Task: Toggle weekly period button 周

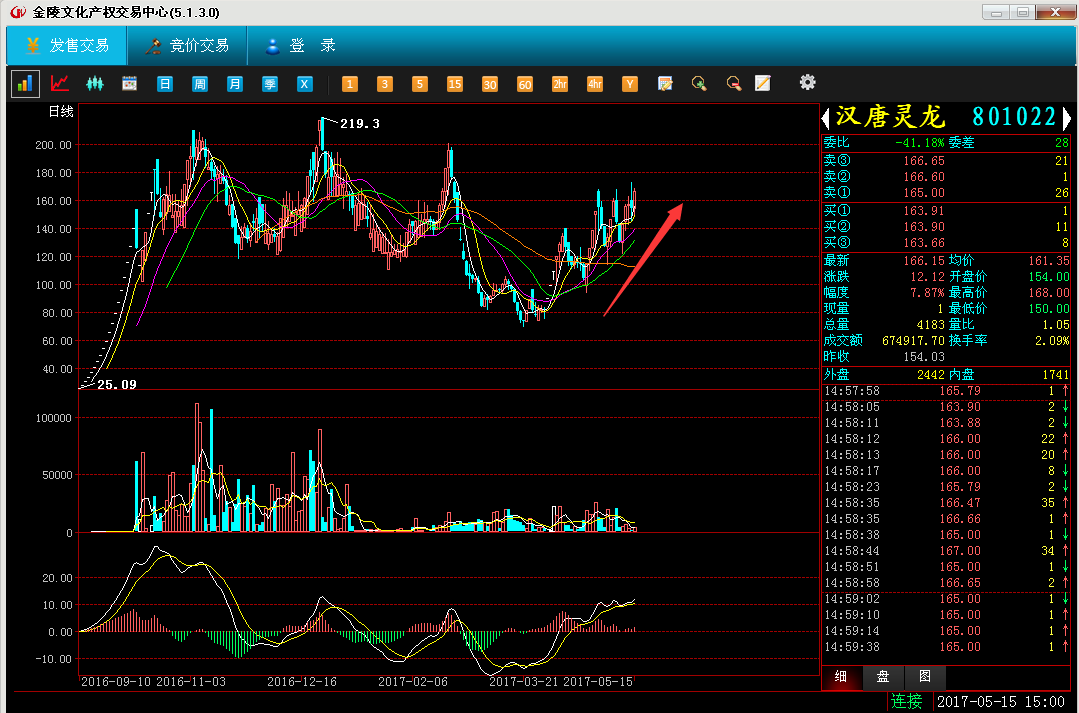Action: [200, 84]
